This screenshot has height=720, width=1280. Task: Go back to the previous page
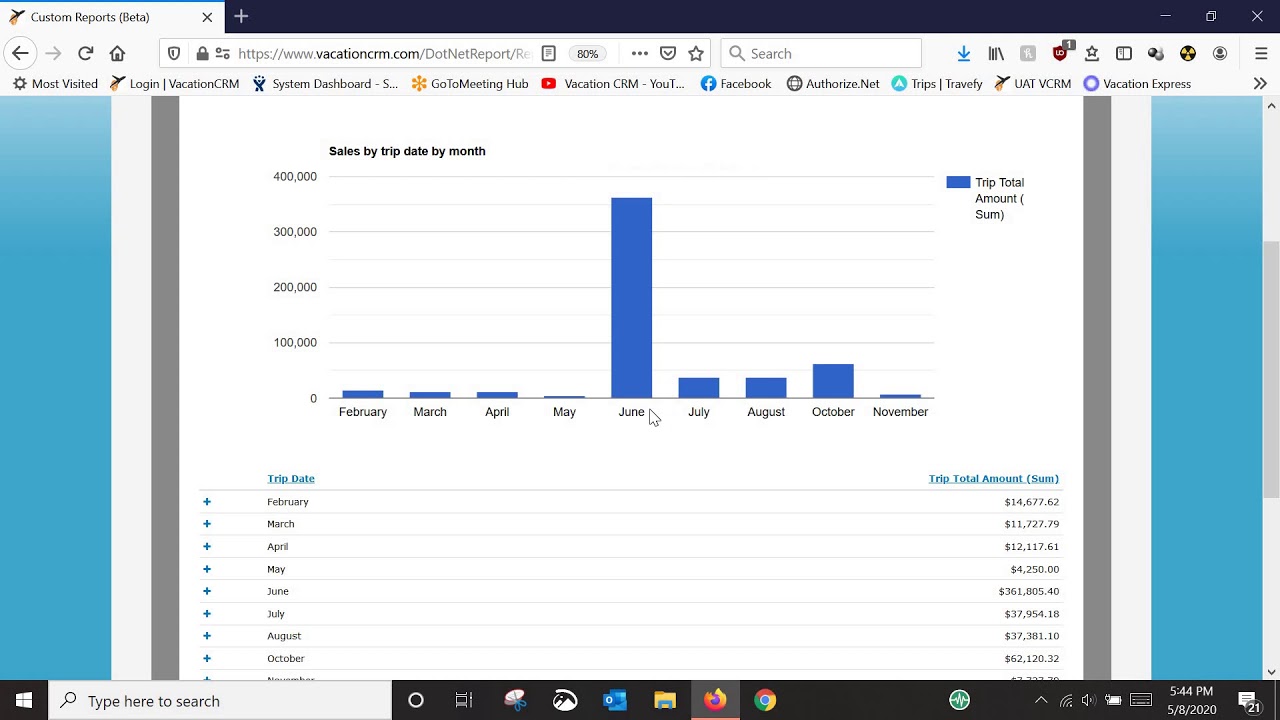coord(21,54)
